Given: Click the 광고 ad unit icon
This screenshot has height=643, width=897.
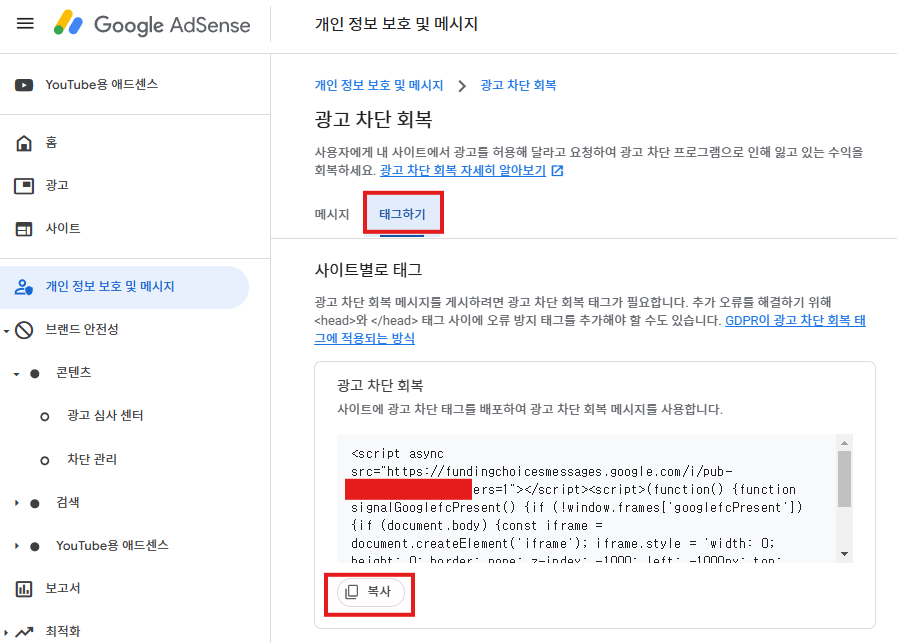Looking at the screenshot, I should coord(23,186).
